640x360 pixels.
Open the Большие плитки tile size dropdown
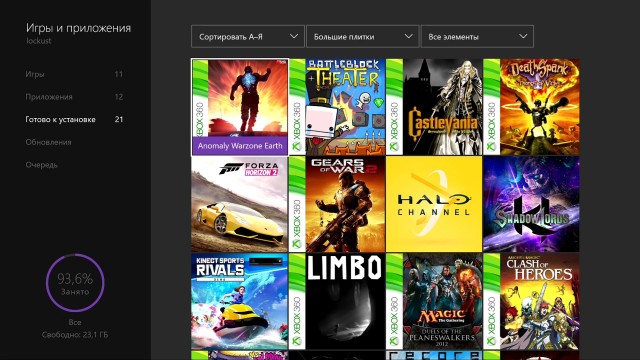pos(362,36)
